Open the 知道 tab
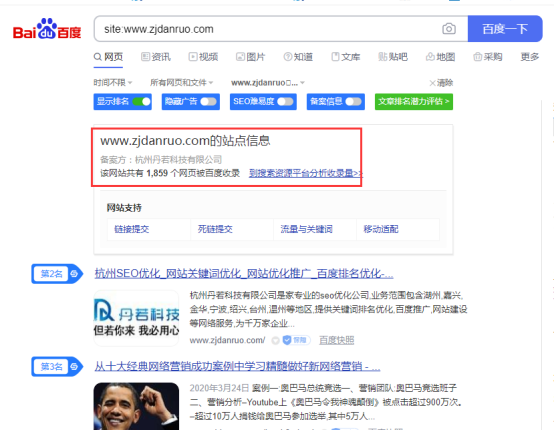 (x=298, y=57)
